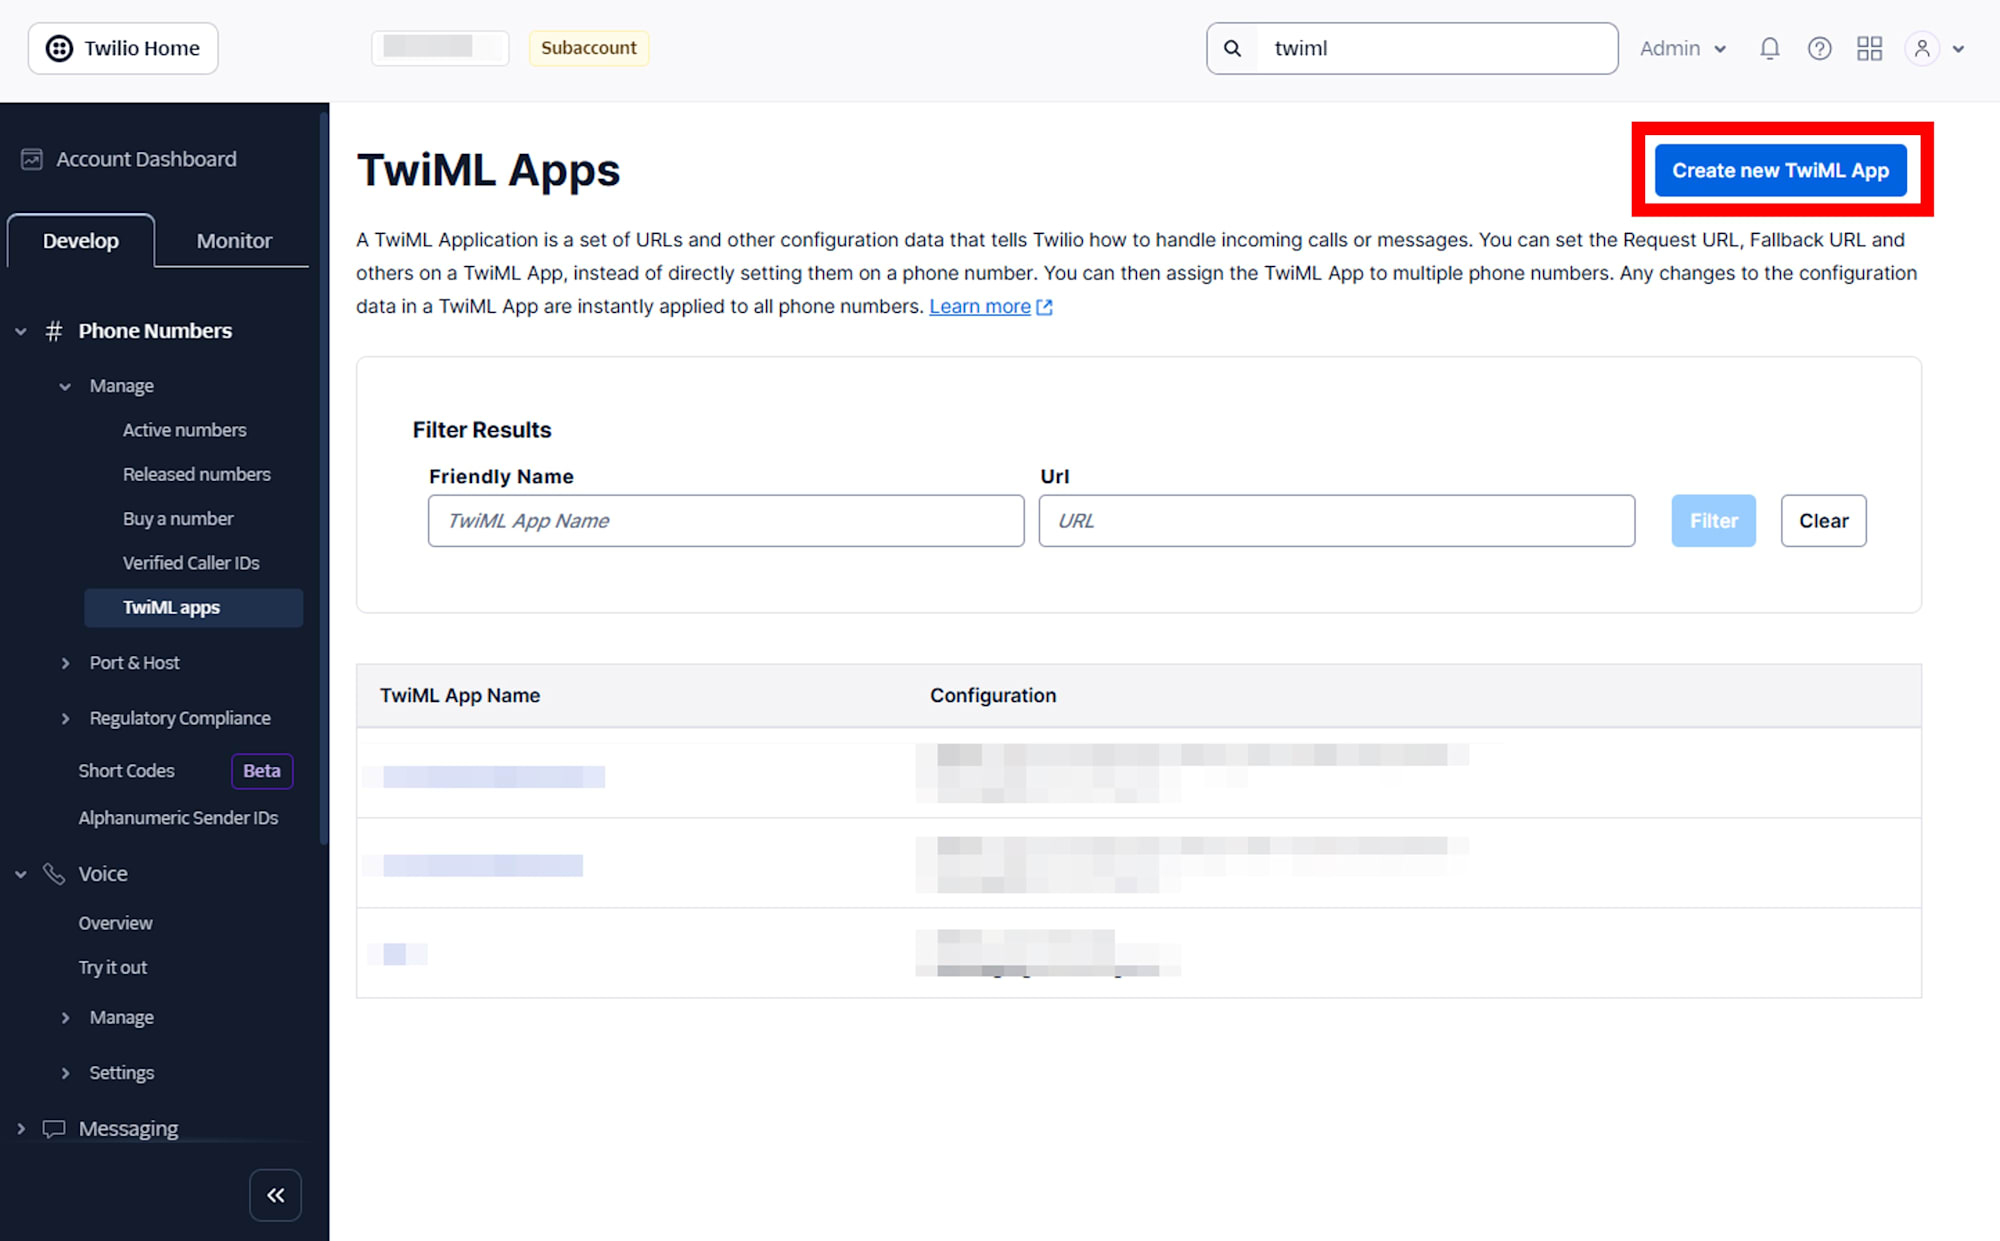
Task: Open Active numbers page
Action: coord(184,430)
